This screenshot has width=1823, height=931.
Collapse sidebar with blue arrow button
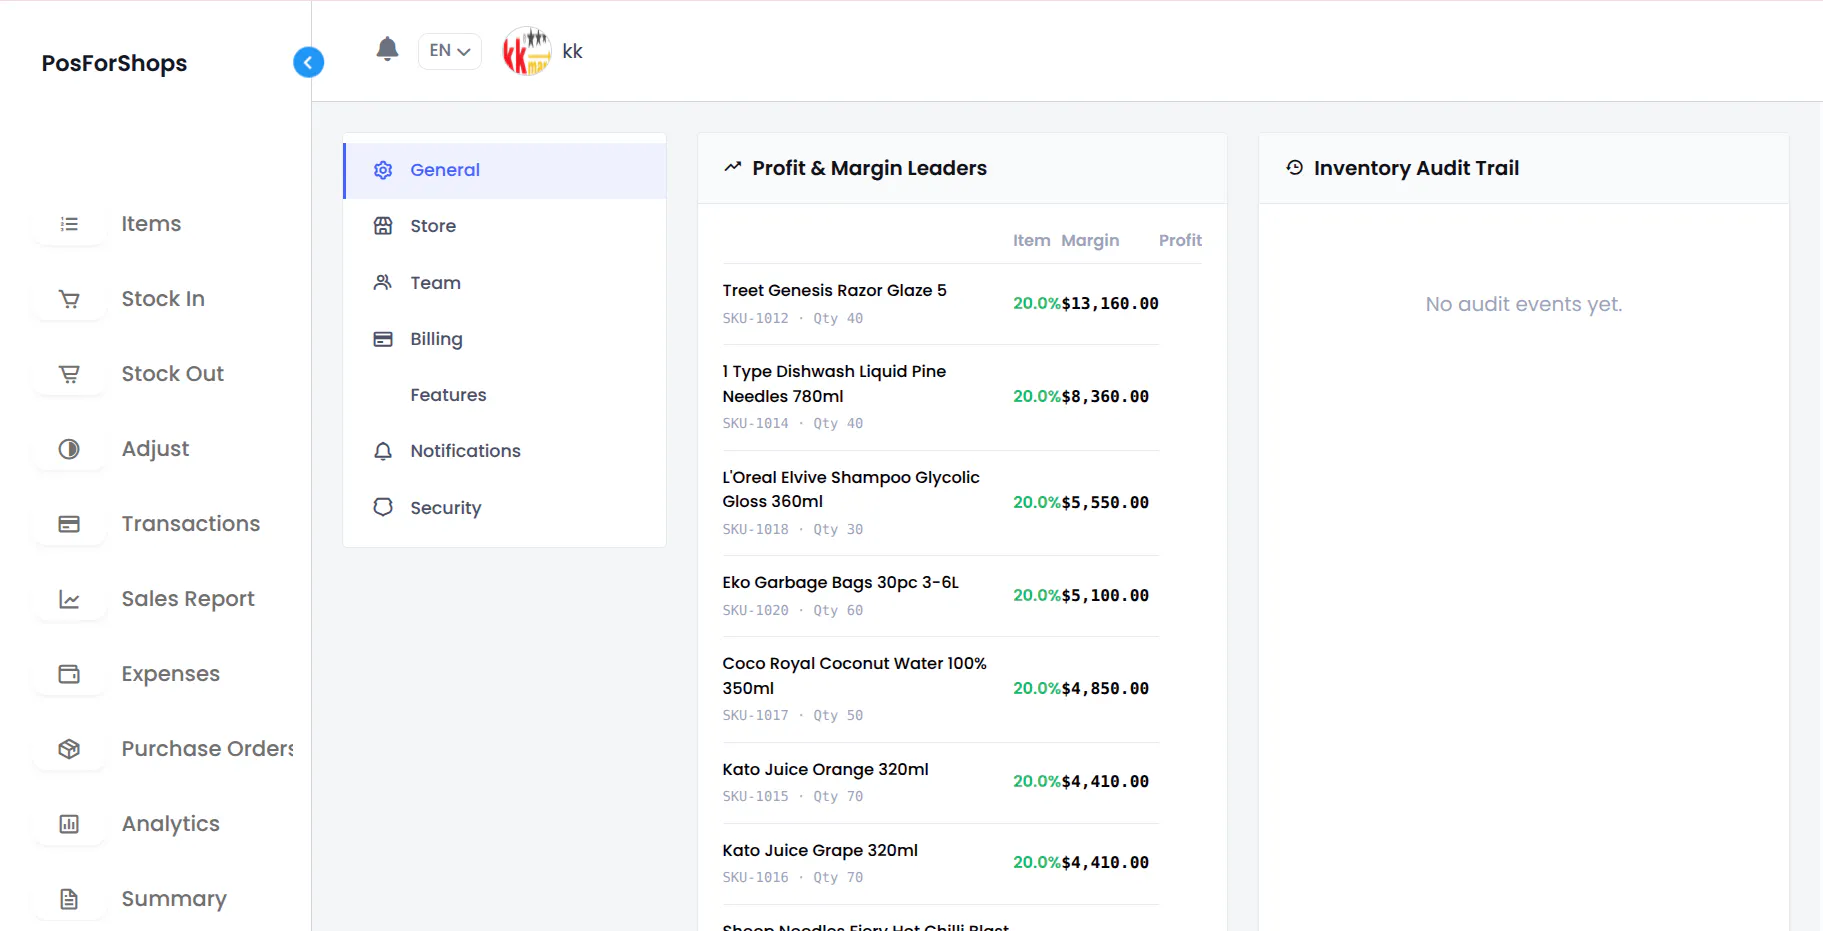(x=308, y=62)
